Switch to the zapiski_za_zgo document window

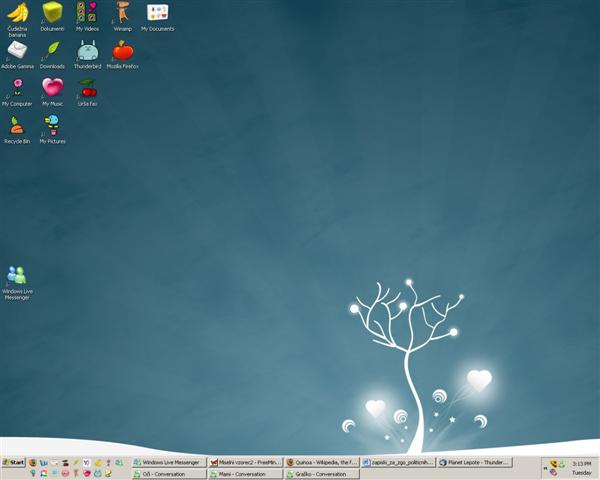pyautogui.click(x=398, y=462)
